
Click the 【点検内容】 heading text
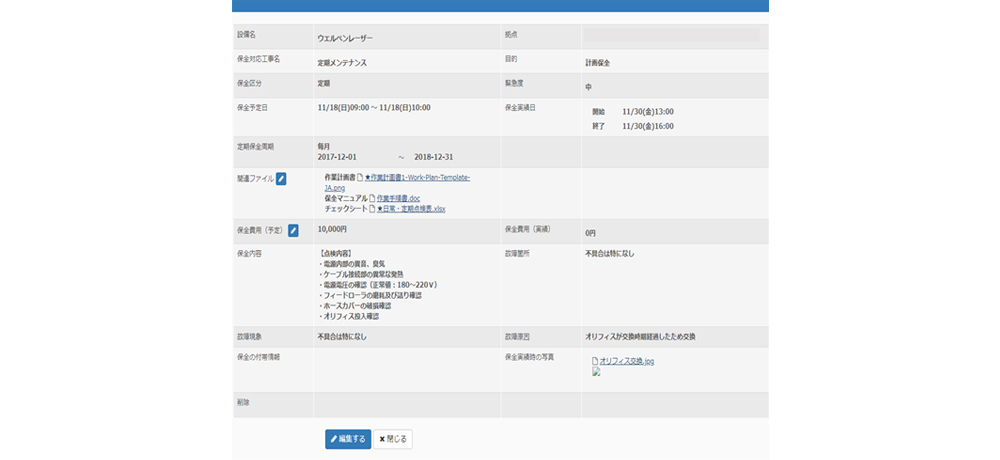coord(335,253)
